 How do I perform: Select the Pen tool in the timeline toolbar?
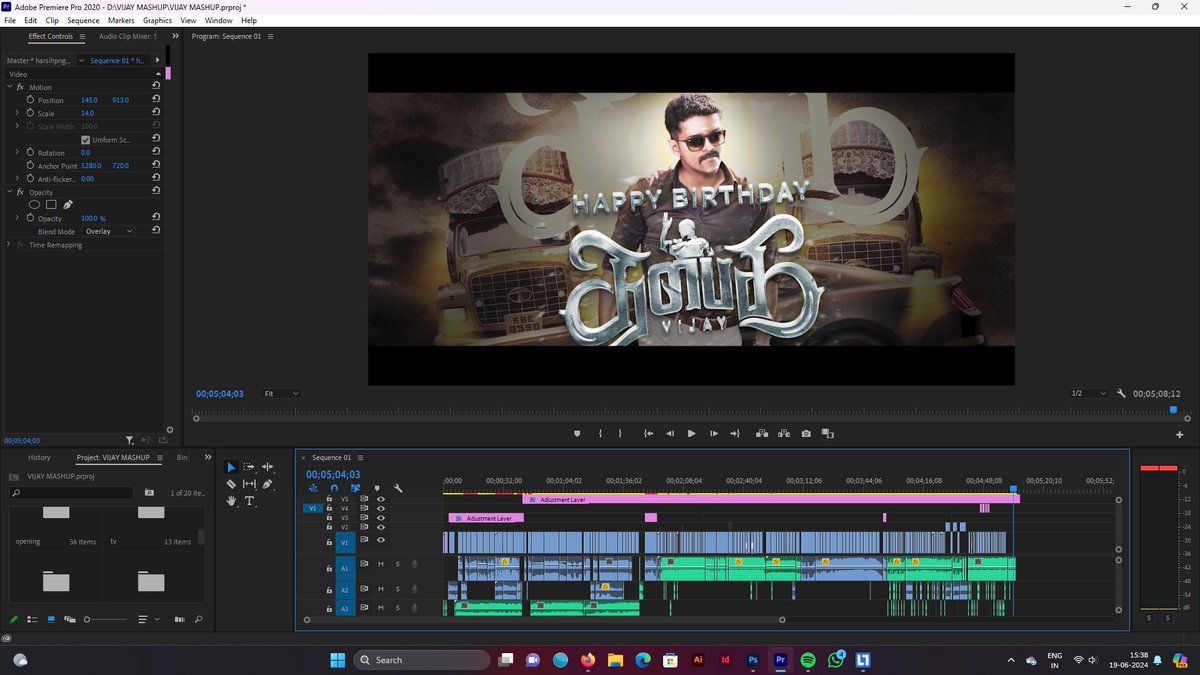click(267, 485)
